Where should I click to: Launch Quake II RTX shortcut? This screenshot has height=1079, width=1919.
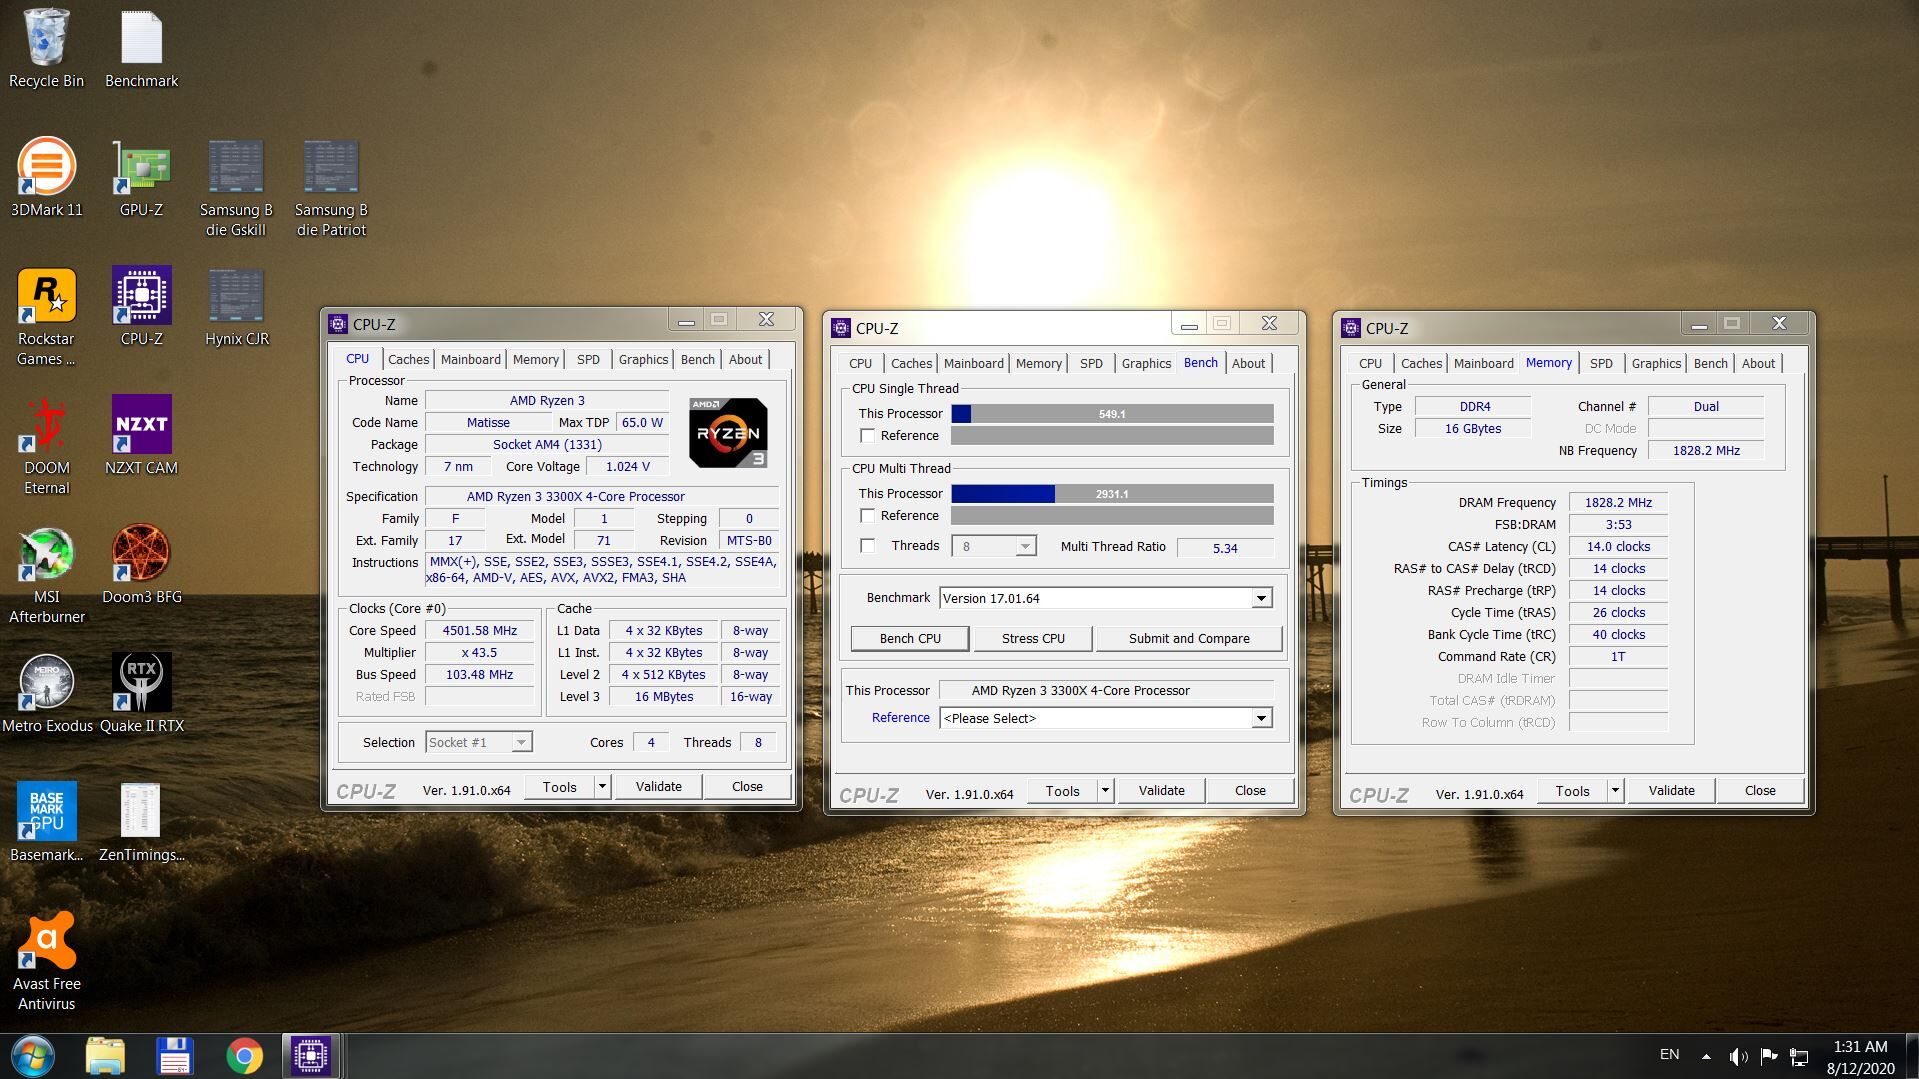[x=141, y=693]
